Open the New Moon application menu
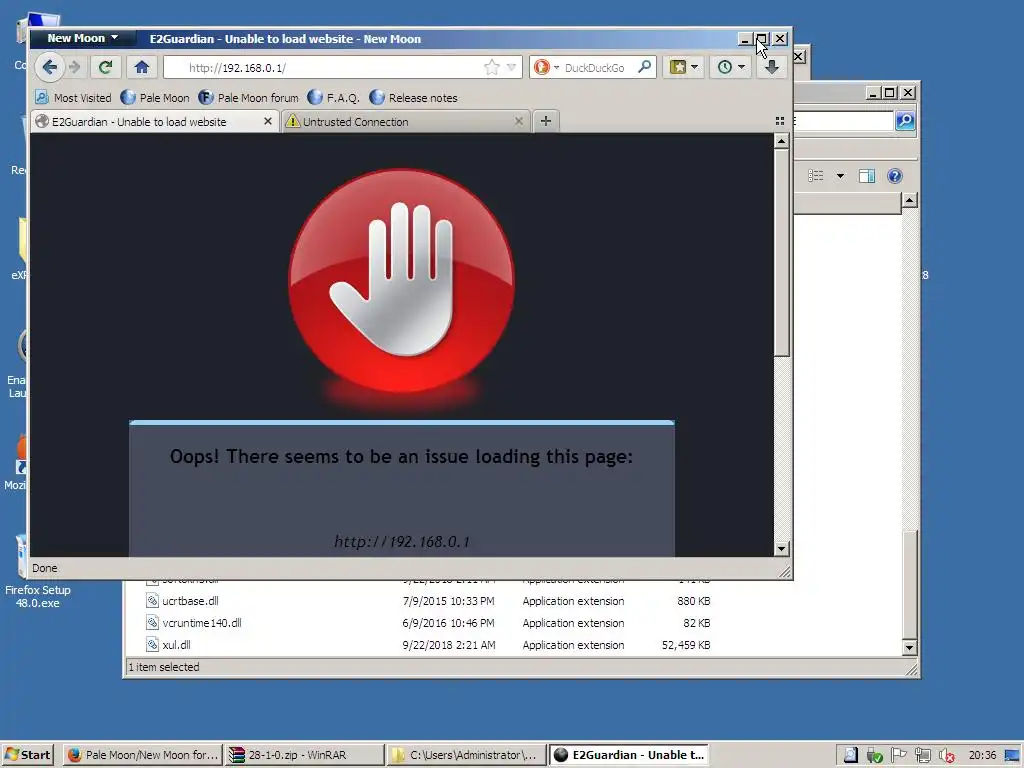Screen dimensions: 1024x768 tap(83, 39)
